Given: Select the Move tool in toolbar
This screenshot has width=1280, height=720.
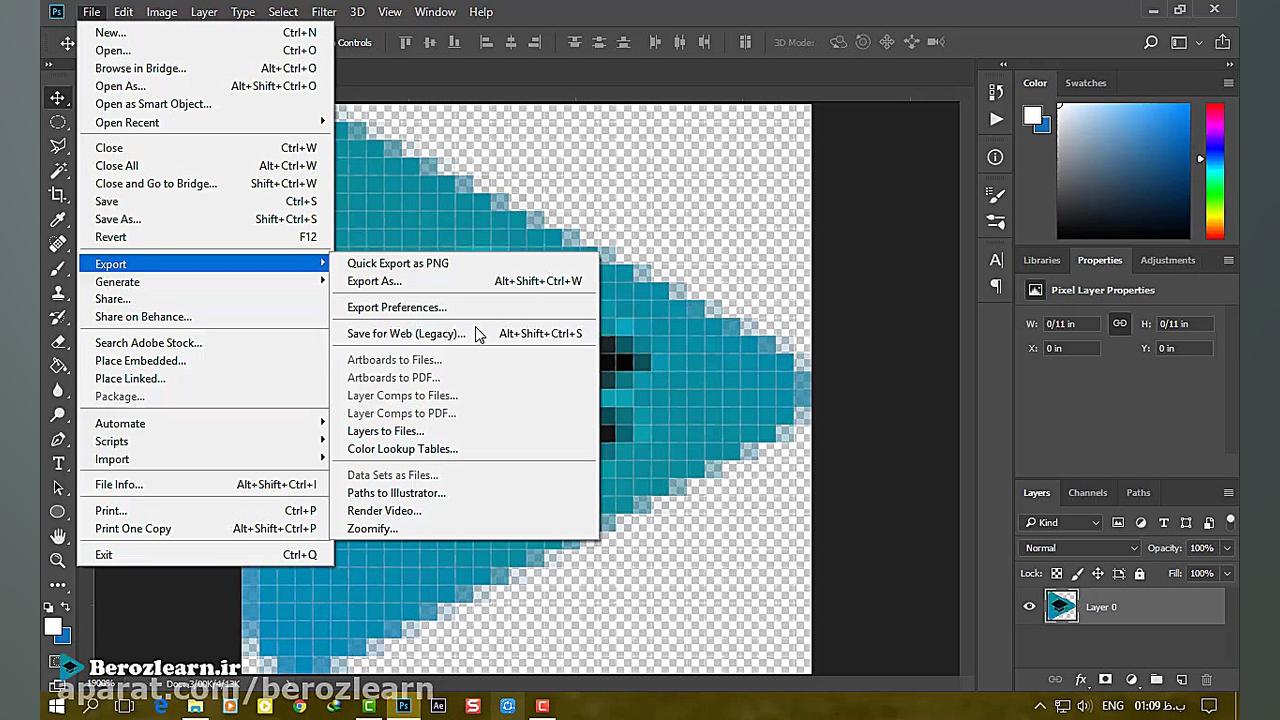Looking at the screenshot, I should tap(58, 98).
